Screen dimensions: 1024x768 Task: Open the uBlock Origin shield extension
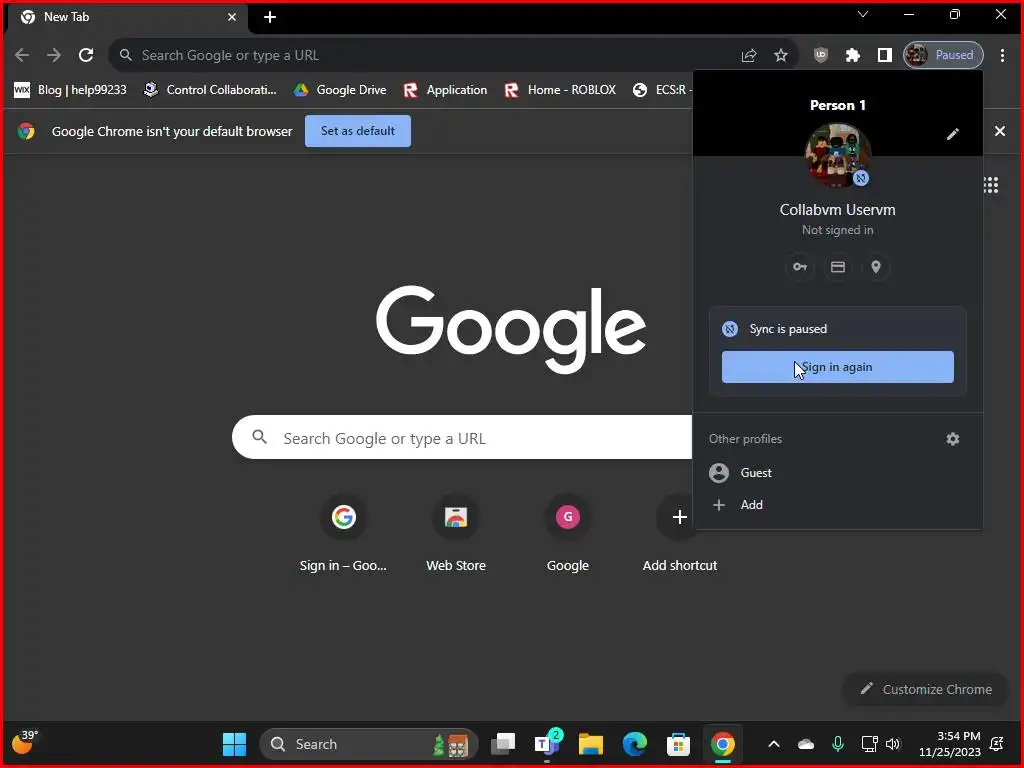coord(821,56)
